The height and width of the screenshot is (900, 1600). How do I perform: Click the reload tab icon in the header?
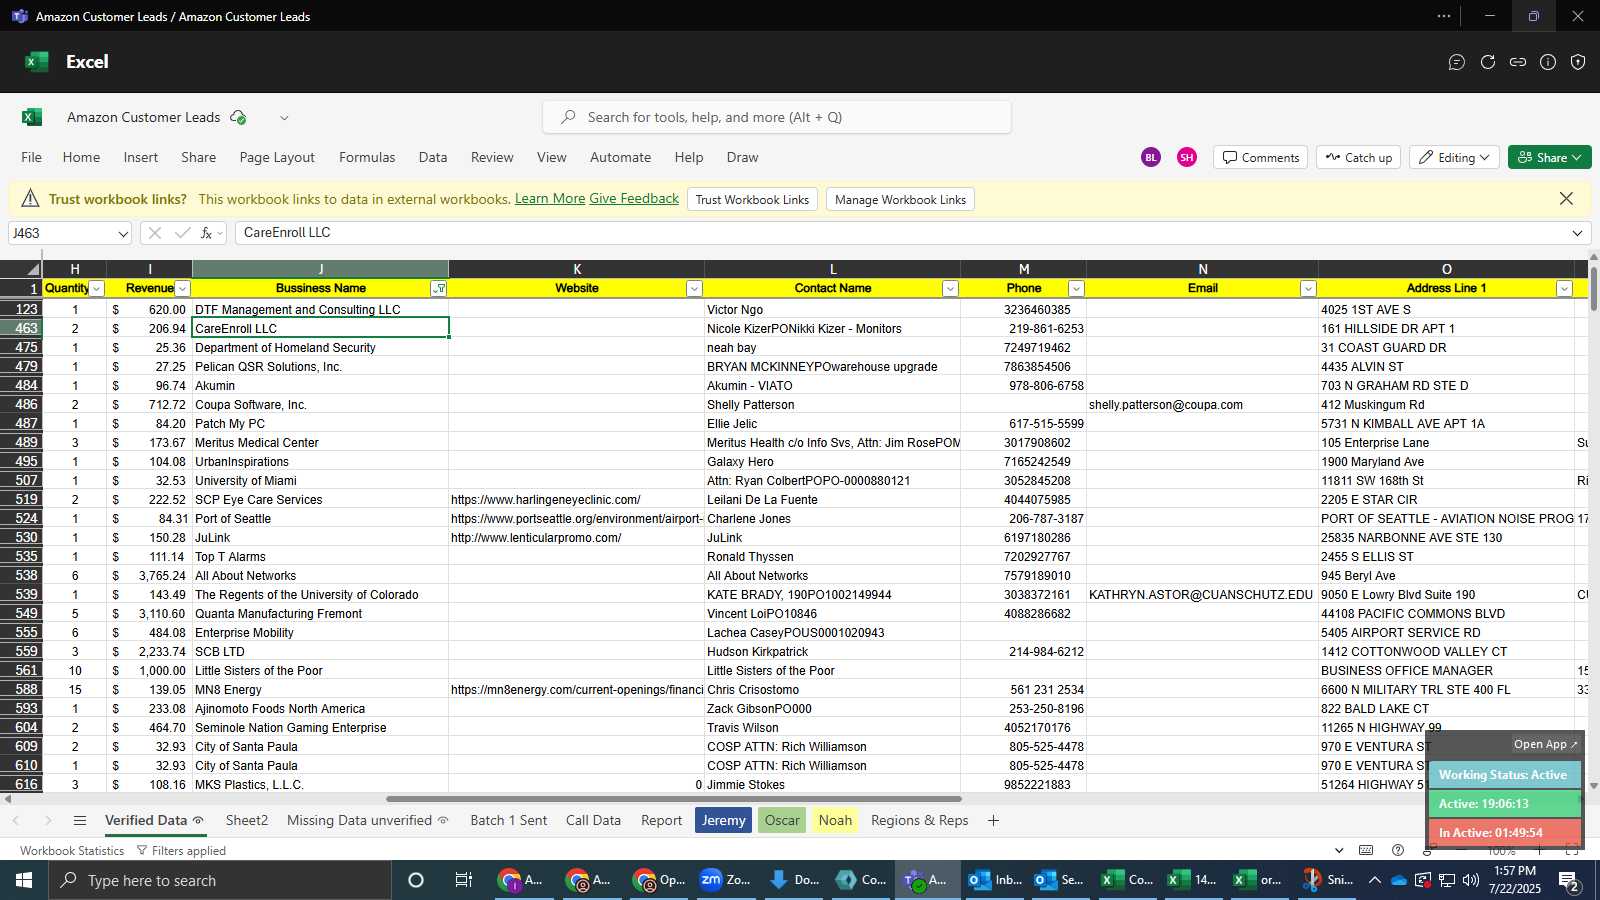point(1488,62)
